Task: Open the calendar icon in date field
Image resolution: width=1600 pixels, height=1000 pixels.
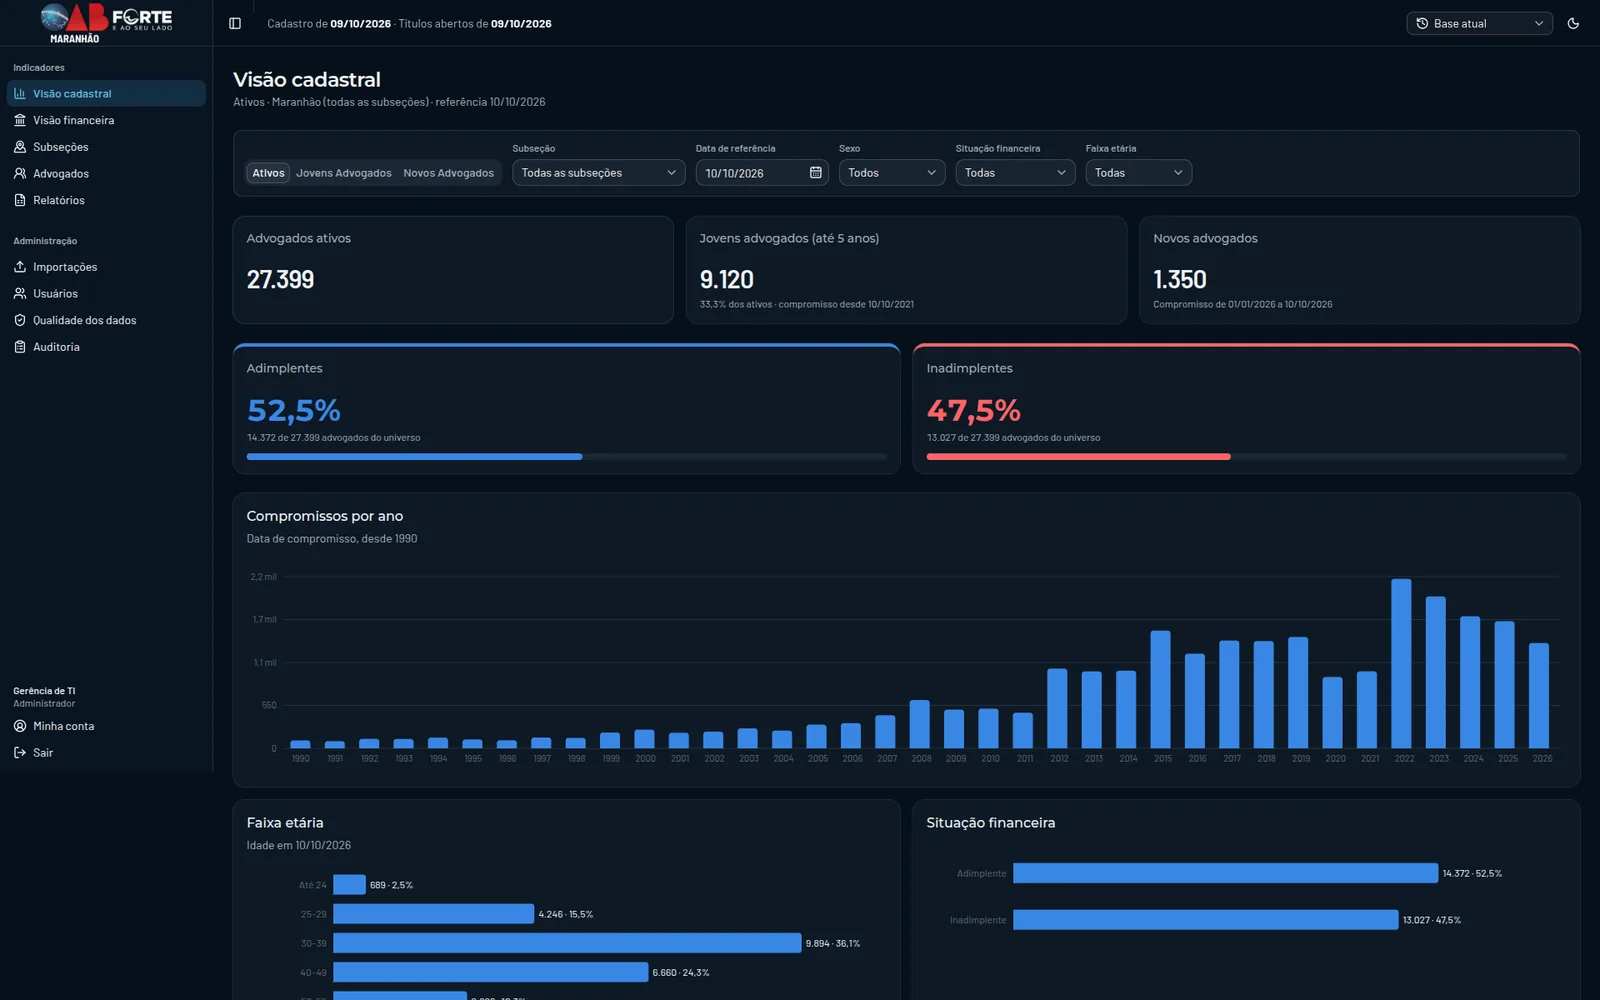Action: click(816, 172)
